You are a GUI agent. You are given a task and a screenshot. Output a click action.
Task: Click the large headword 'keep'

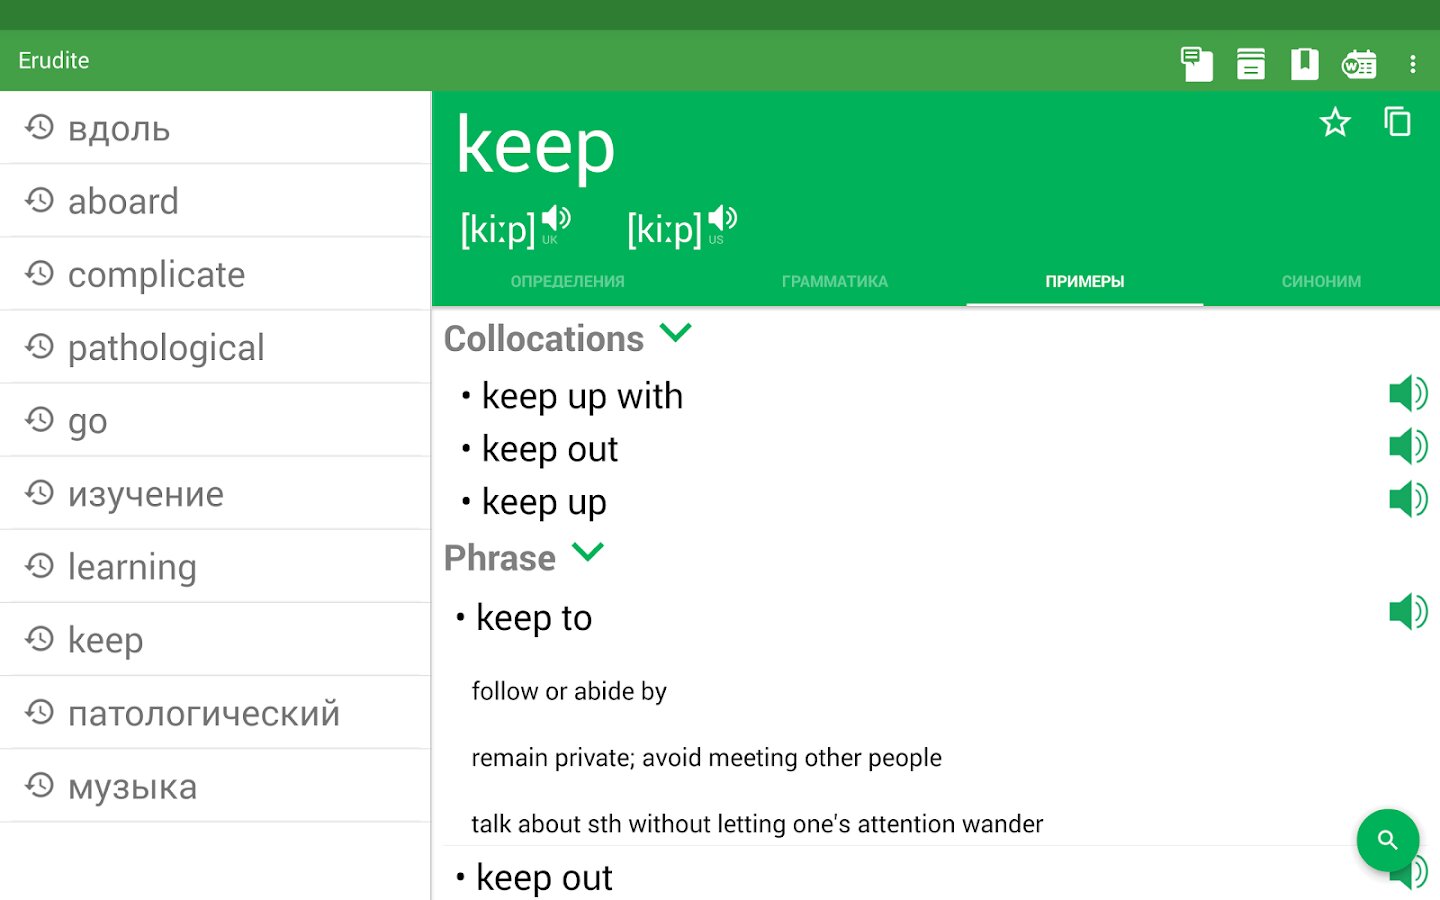535,146
